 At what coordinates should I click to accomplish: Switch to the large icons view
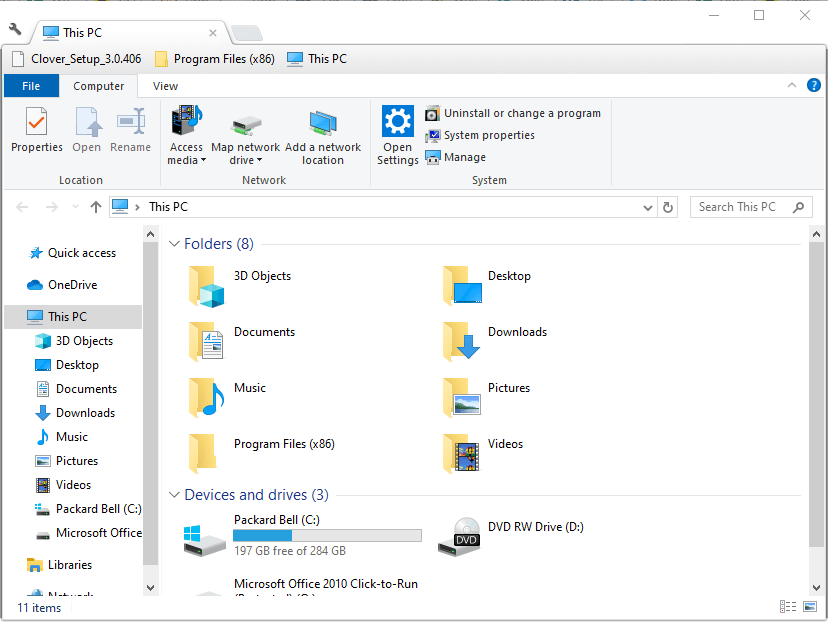click(x=810, y=607)
